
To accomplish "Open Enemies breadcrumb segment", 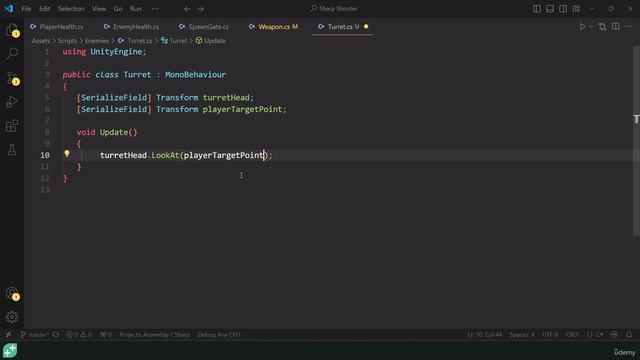I will point(97,41).
